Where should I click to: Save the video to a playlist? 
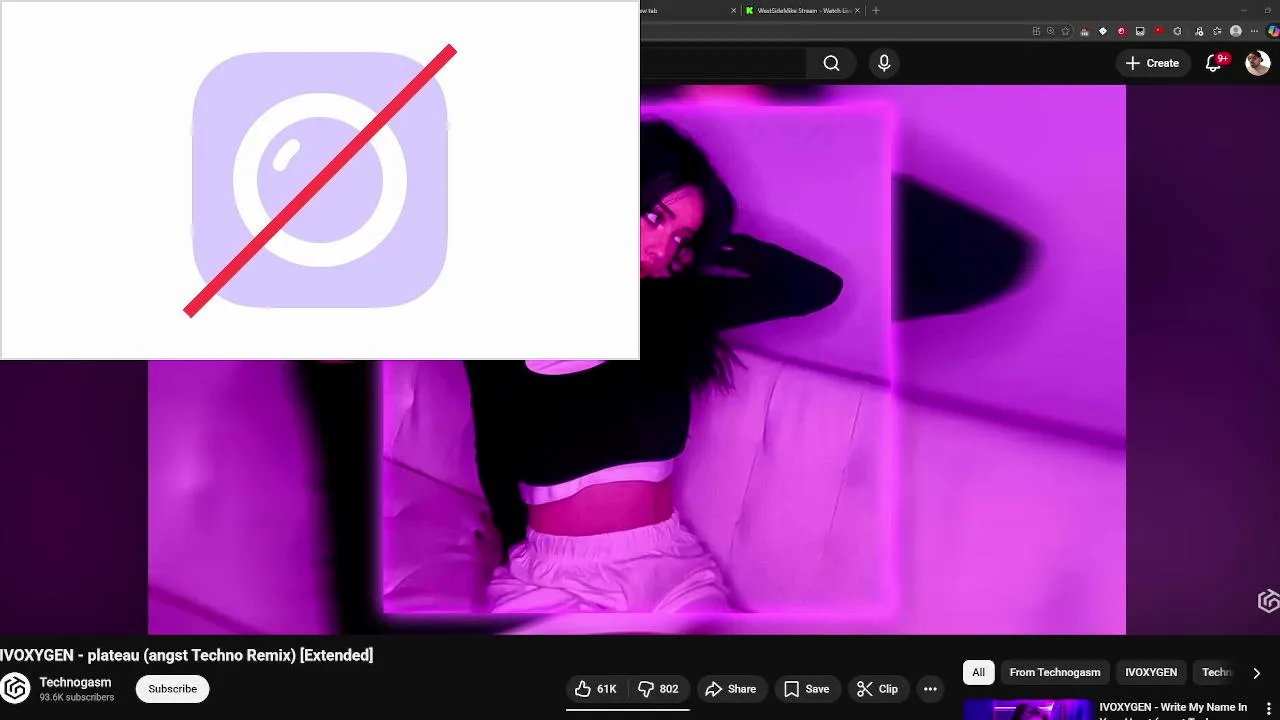pos(806,689)
